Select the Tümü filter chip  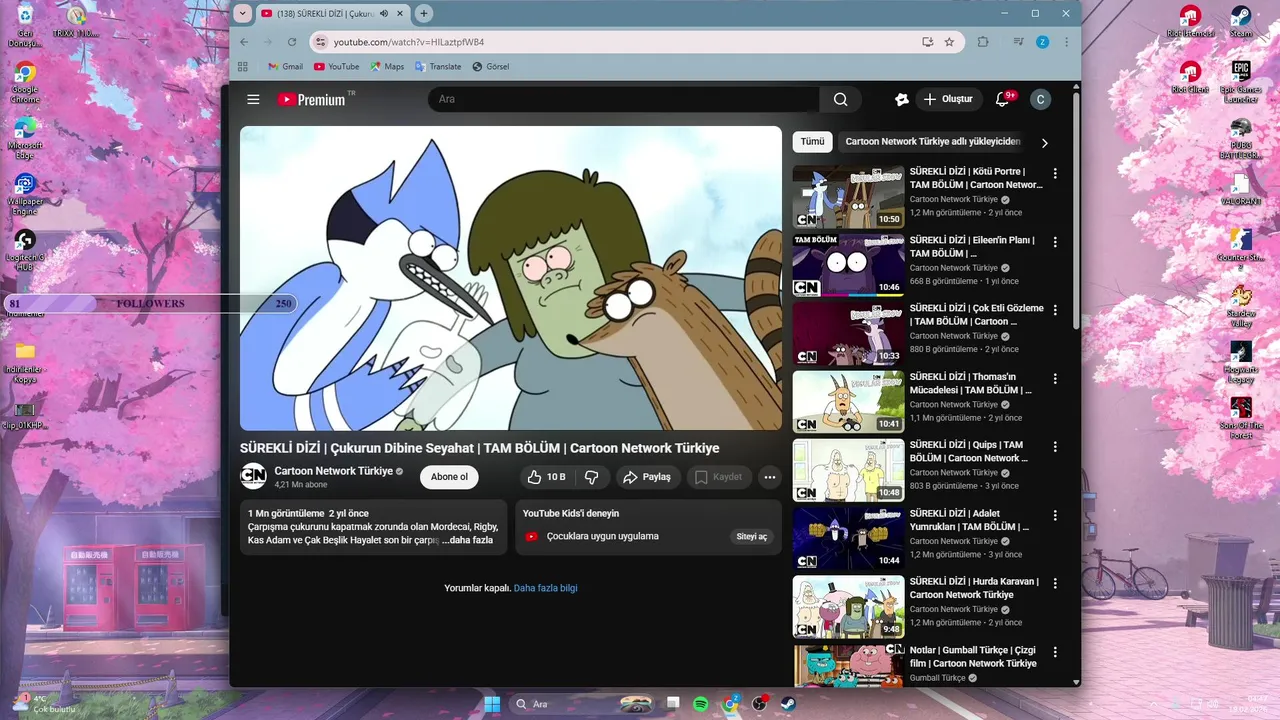tap(812, 142)
